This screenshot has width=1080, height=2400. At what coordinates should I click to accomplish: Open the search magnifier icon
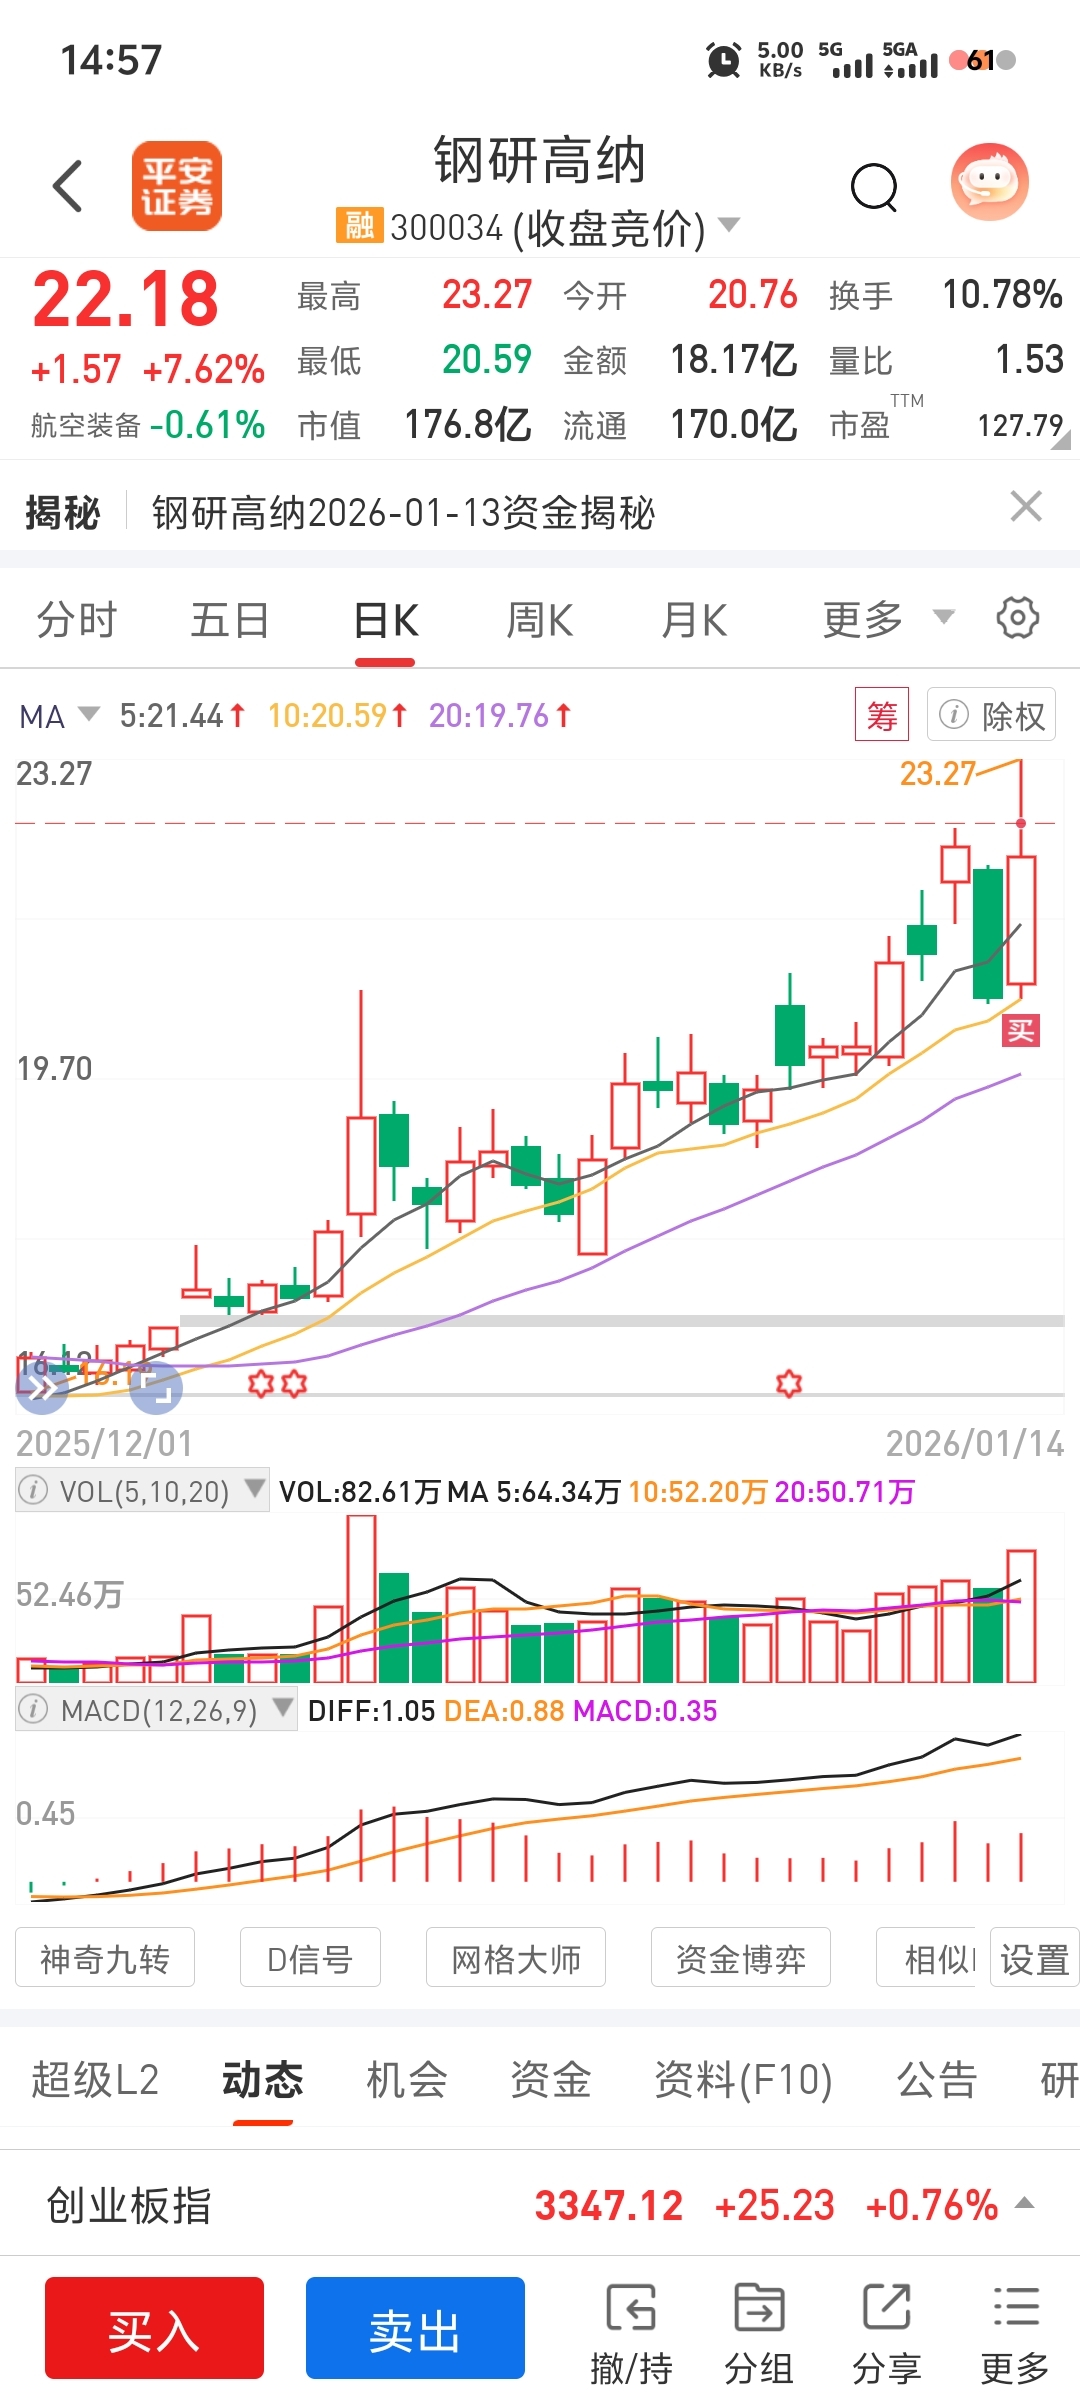(x=874, y=187)
